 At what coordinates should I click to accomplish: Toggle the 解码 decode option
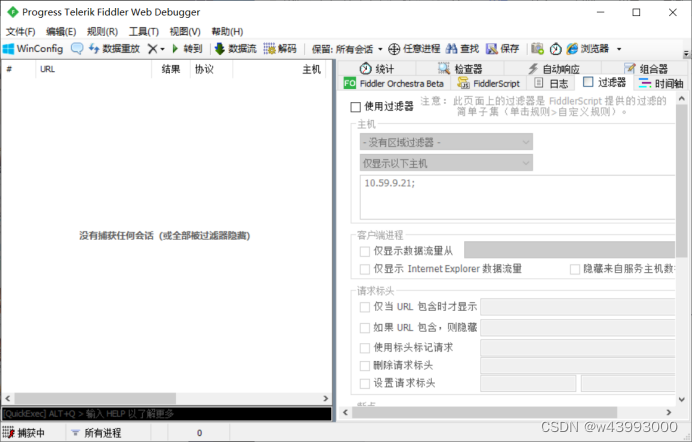(280, 49)
